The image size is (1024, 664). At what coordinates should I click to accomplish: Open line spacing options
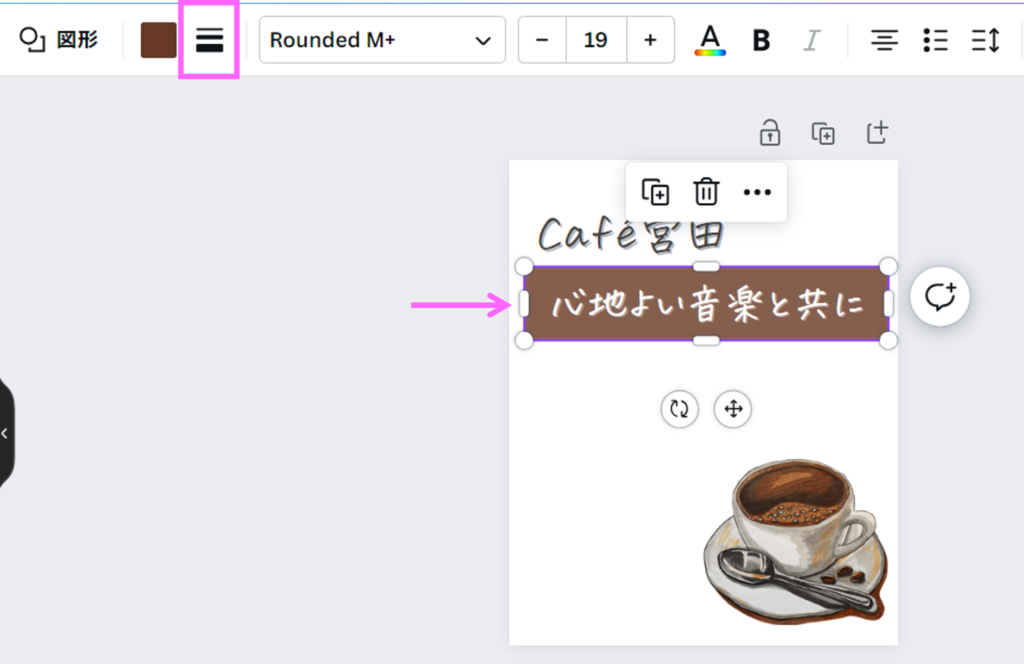[x=985, y=40]
